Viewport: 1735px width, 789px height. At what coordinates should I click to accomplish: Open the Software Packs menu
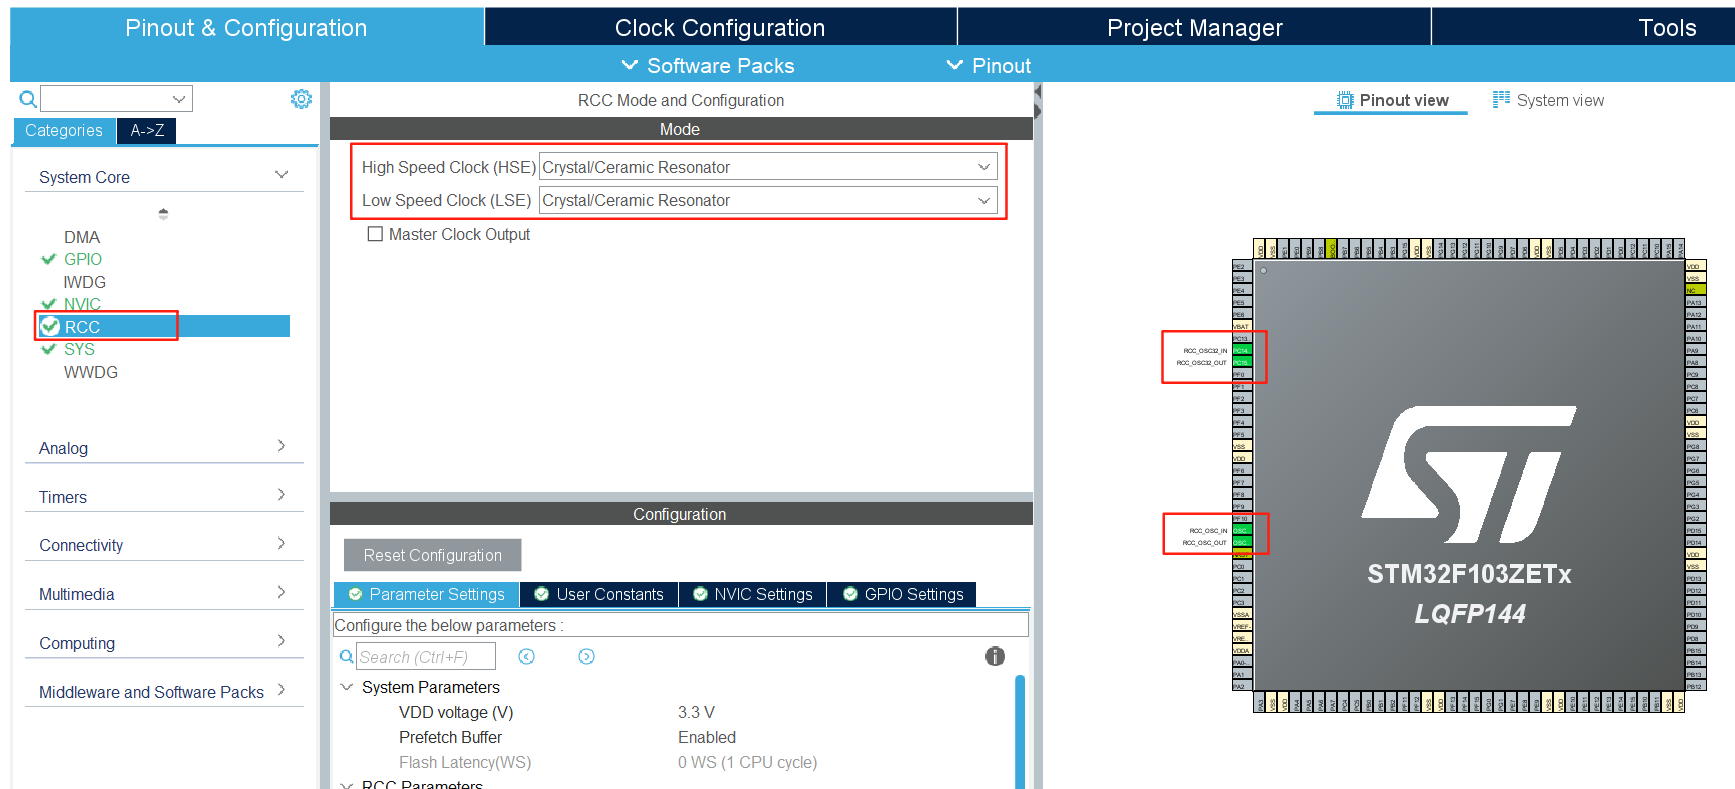(708, 65)
